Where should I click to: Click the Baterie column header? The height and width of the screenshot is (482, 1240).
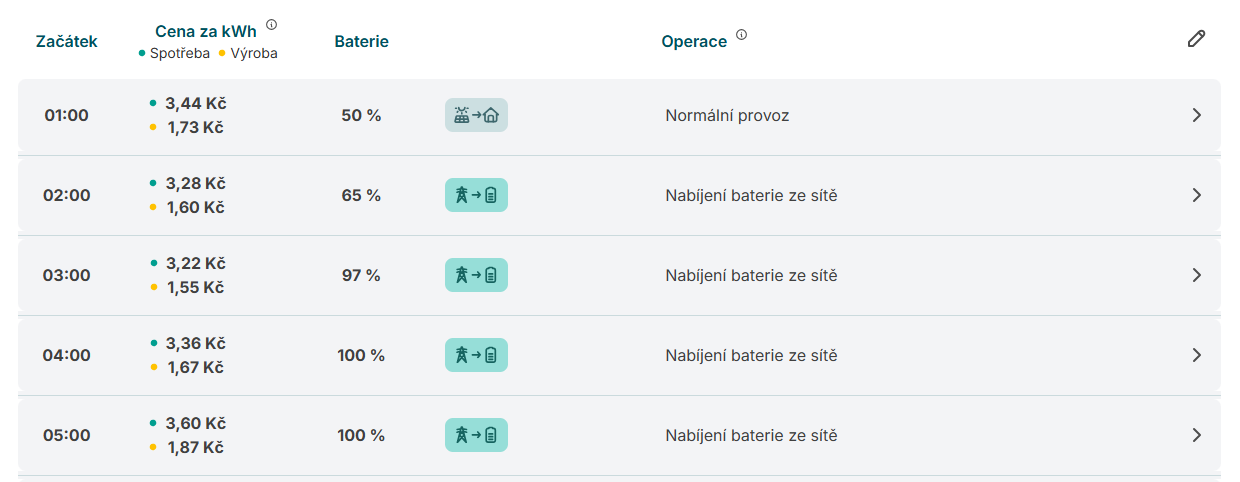(361, 41)
